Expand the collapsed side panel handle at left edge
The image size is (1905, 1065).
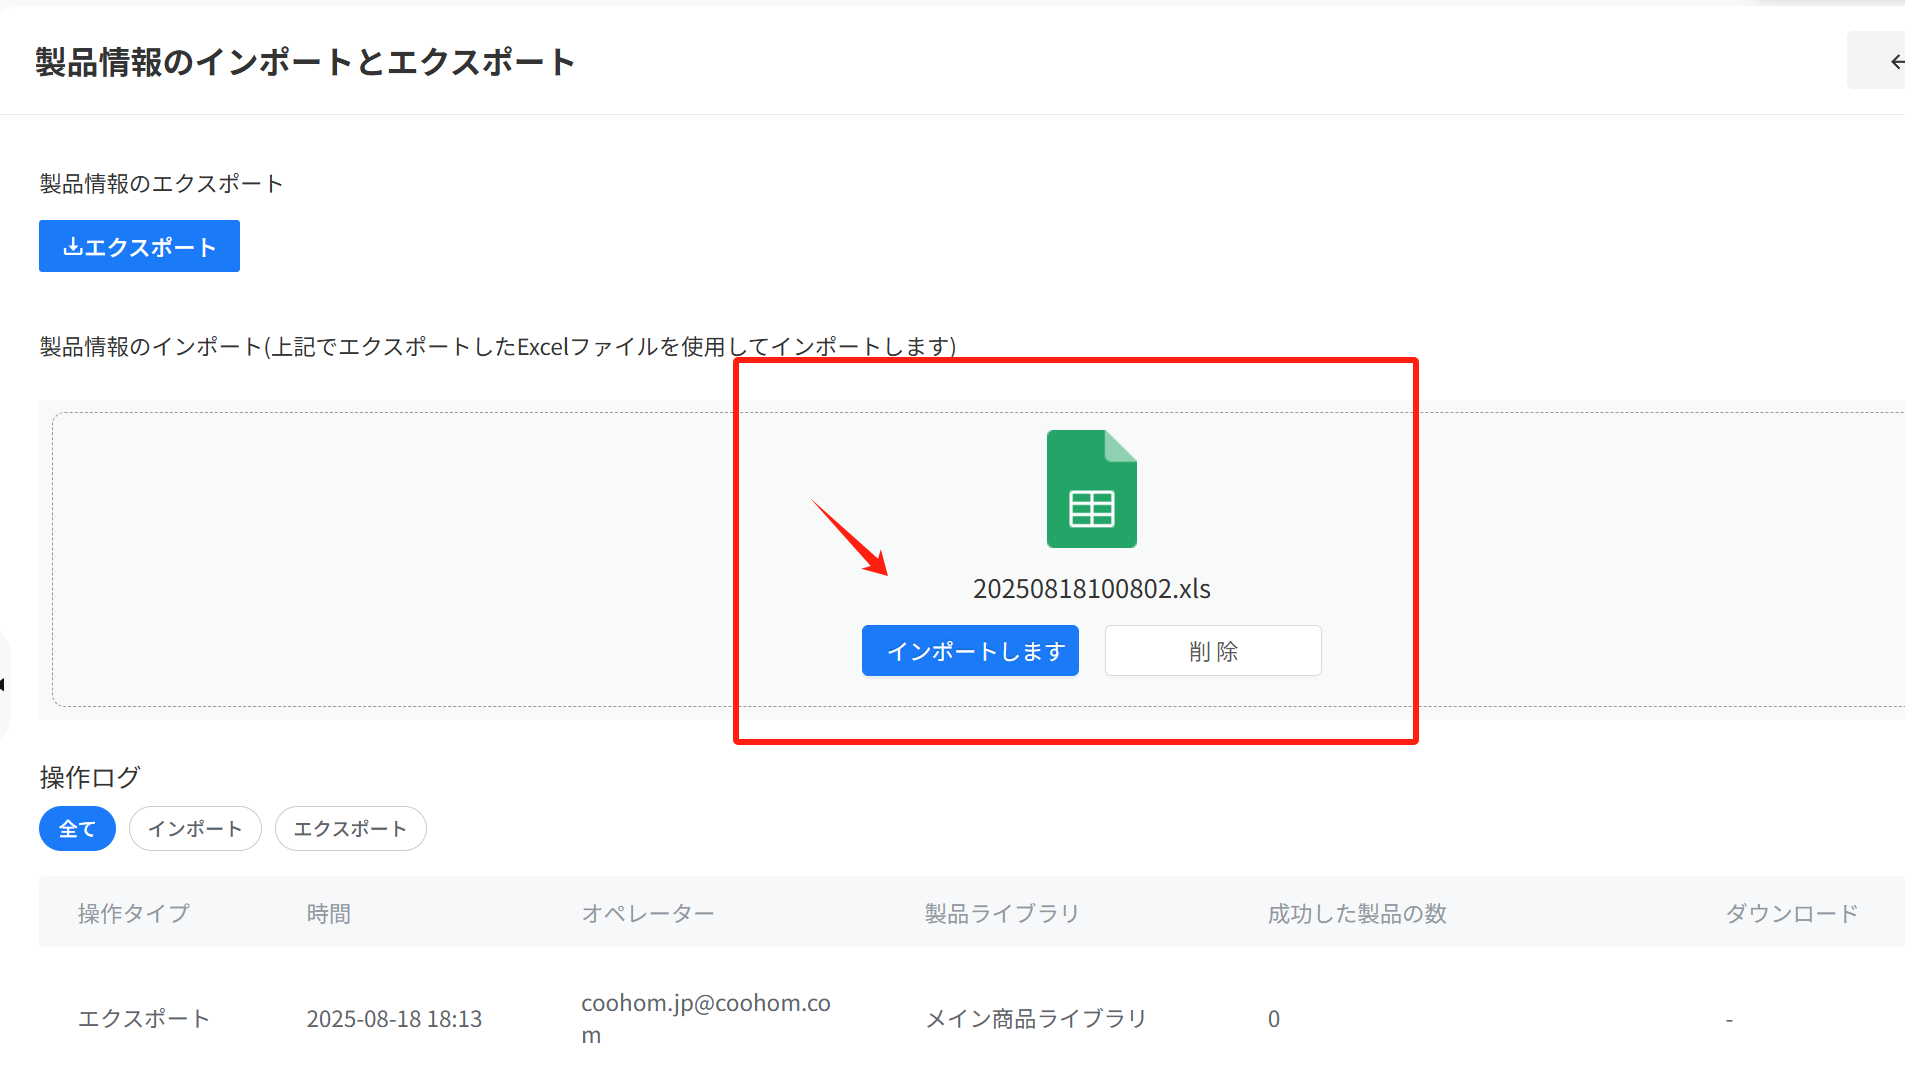[4, 685]
